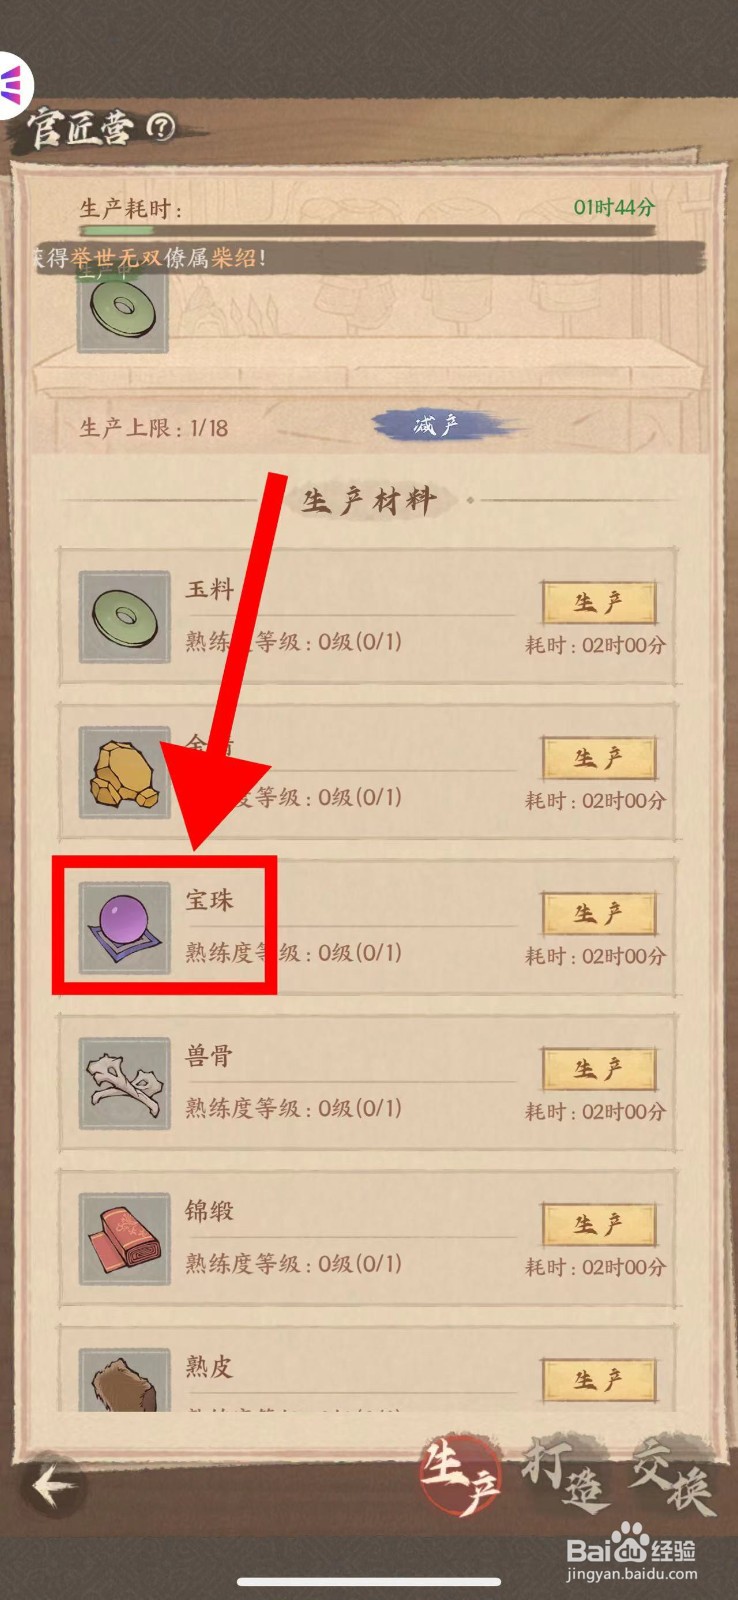Tap the back arrow at bottom left
Image resolution: width=738 pixels, height=1600 pixels.
click(x=54, y=1486)
